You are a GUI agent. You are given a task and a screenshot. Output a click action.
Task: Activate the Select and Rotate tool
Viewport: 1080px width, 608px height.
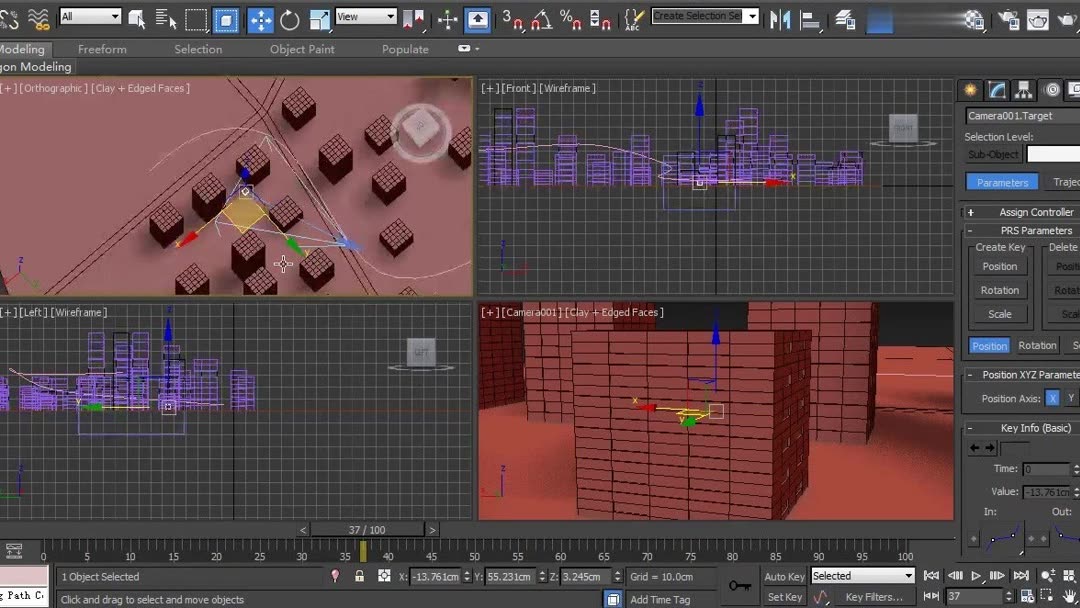click(x=291, y=17)
